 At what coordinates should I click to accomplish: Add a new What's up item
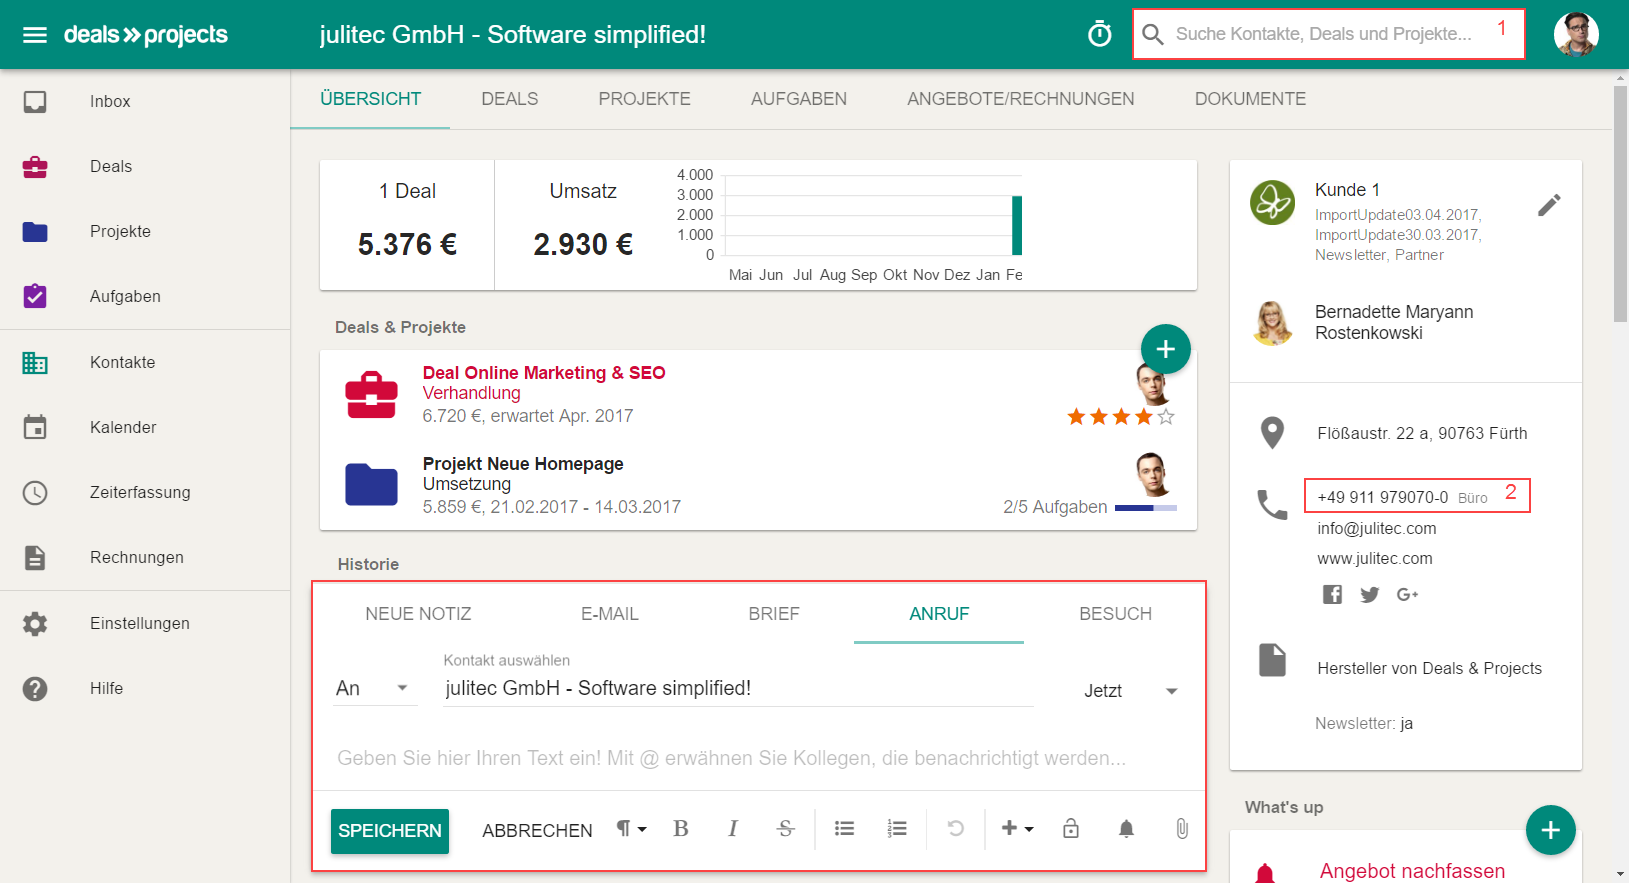point(1550,830)
